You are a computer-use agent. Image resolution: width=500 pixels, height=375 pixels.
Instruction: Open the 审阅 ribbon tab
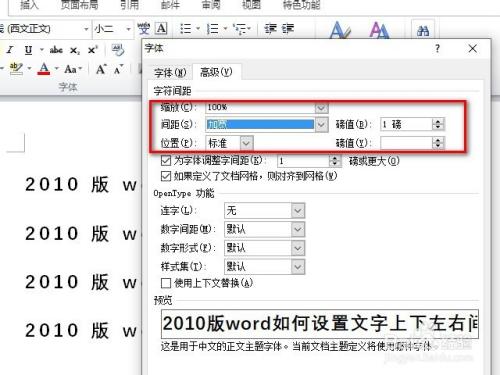pos(211,5)
